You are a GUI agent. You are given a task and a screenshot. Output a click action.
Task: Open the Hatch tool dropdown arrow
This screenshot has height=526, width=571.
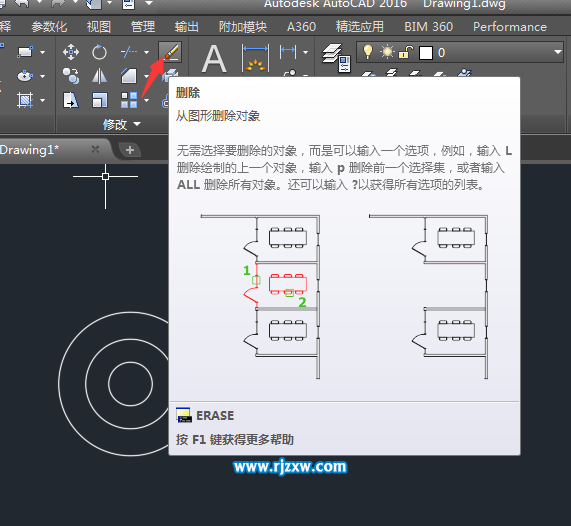(42, 100)
